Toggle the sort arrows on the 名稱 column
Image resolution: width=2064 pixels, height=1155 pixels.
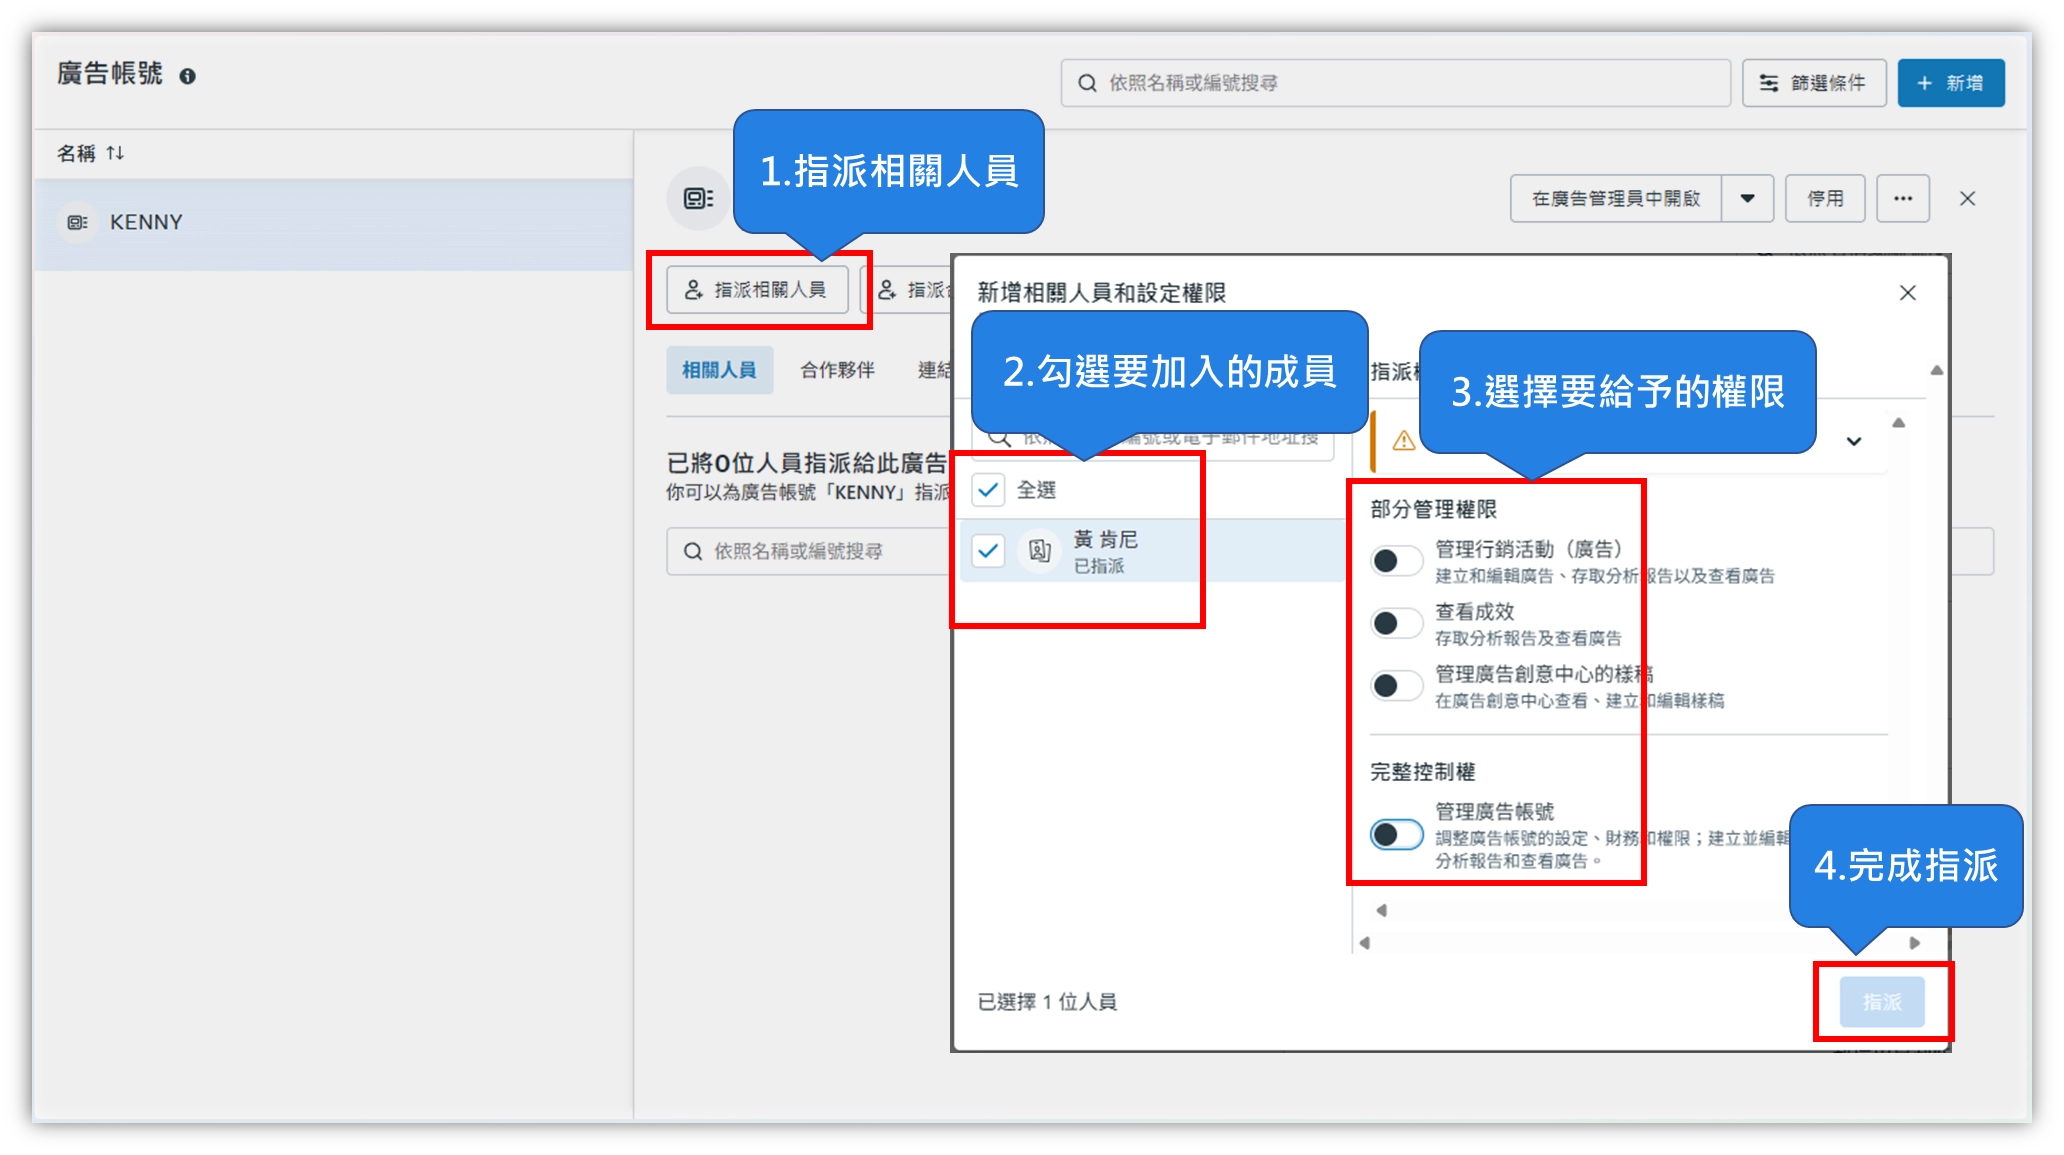tap(117, 153)
